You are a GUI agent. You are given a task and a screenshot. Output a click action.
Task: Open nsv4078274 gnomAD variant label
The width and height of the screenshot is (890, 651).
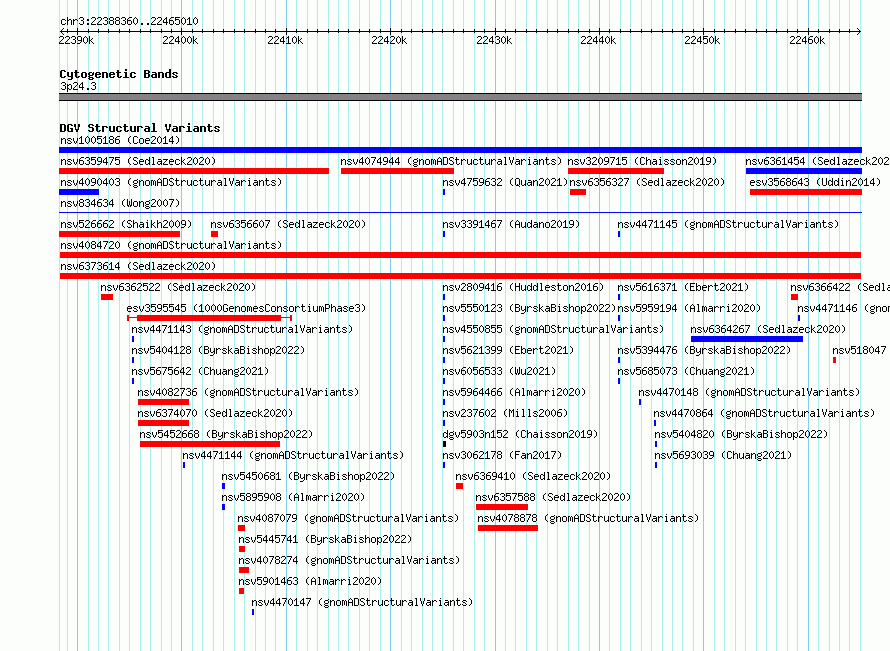point(349,560)
